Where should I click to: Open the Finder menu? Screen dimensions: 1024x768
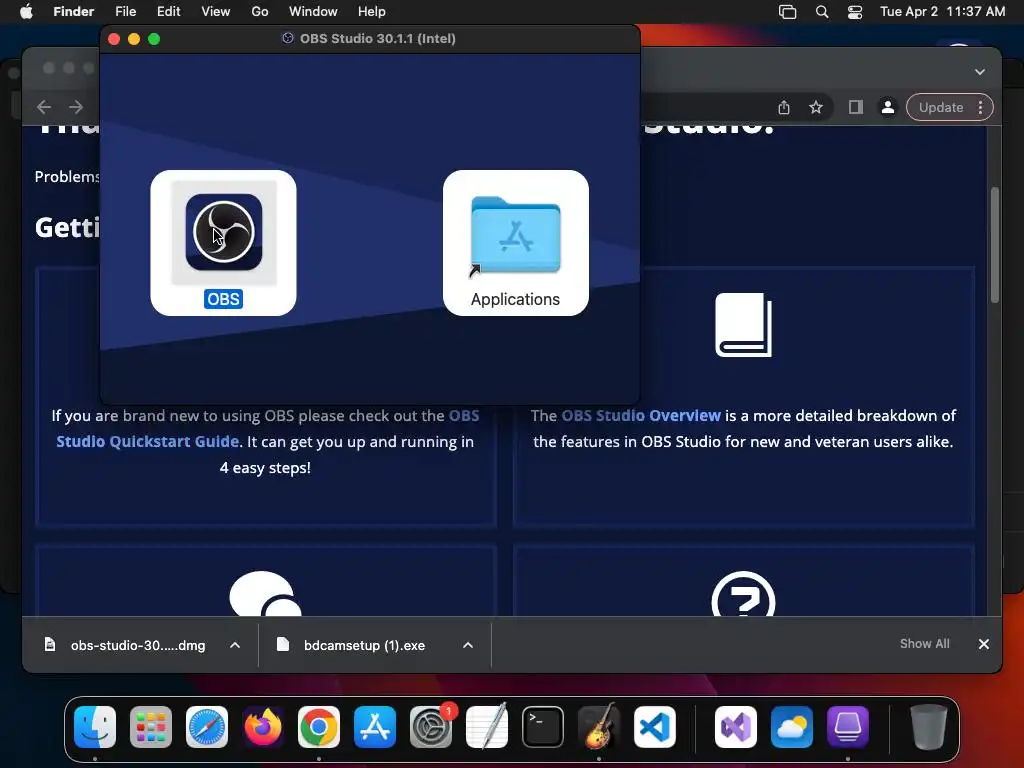(73, 12)
